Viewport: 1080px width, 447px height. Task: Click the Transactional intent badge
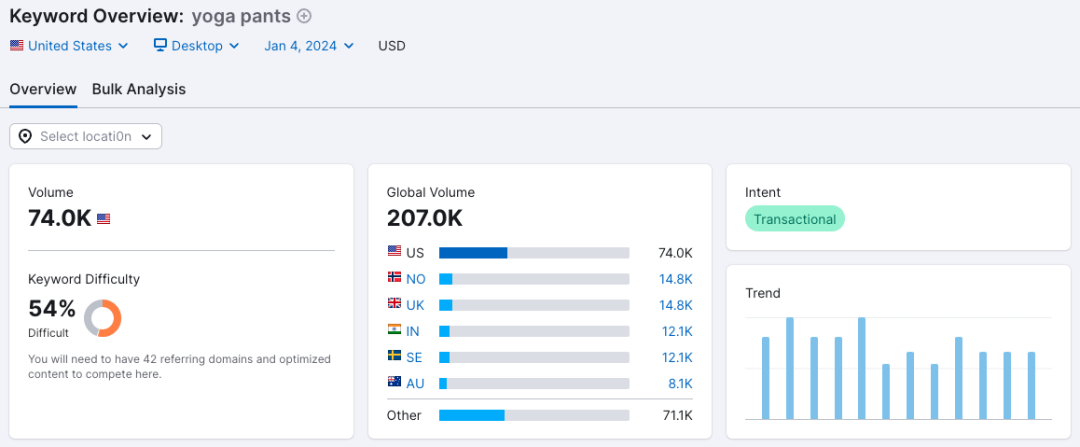point(795,219)
